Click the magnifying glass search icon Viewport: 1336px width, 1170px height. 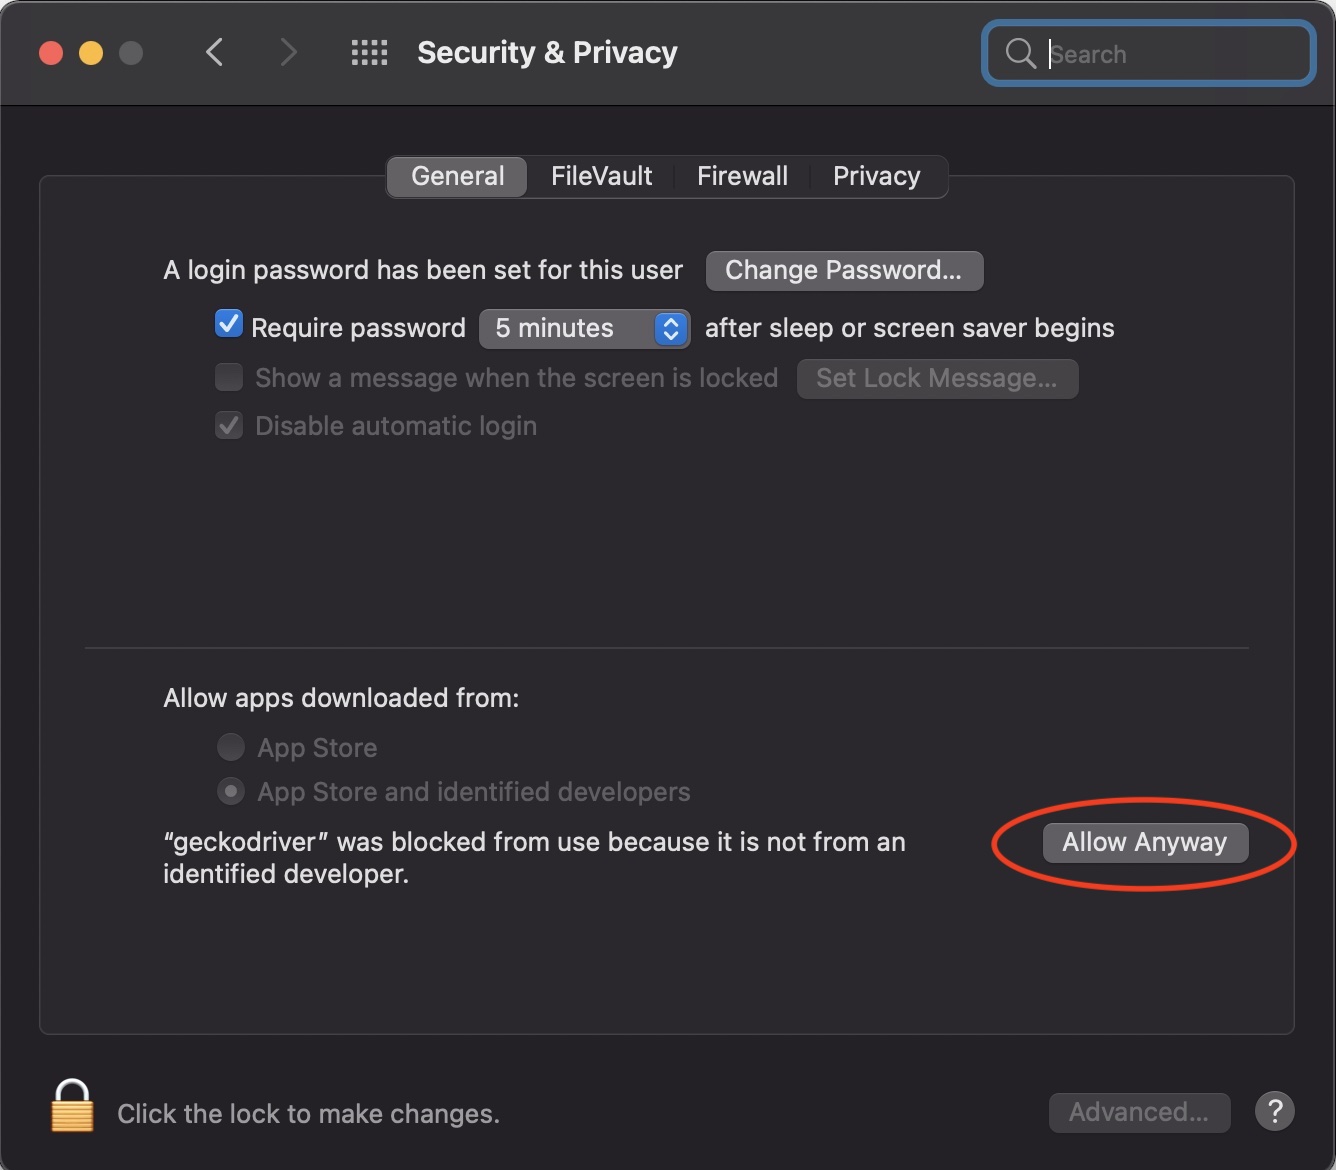(x=1020, y=53)
